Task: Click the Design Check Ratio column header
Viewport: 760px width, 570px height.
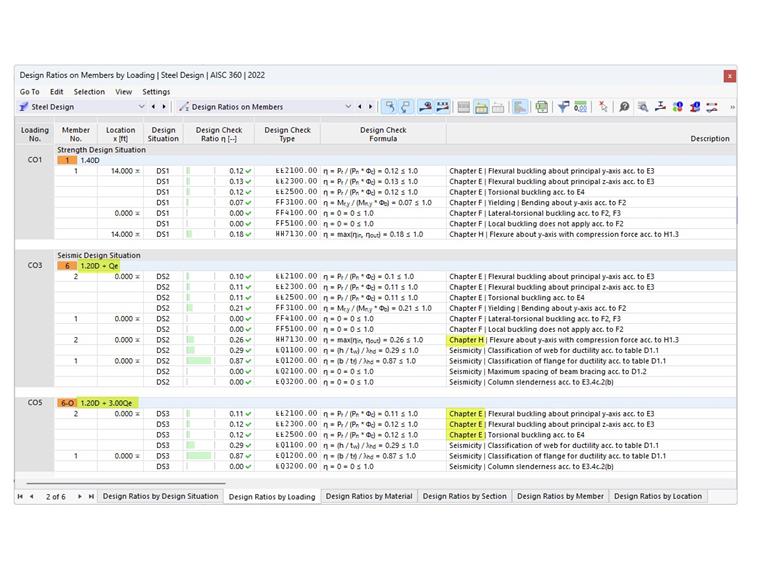Action: tap(219, 134)
